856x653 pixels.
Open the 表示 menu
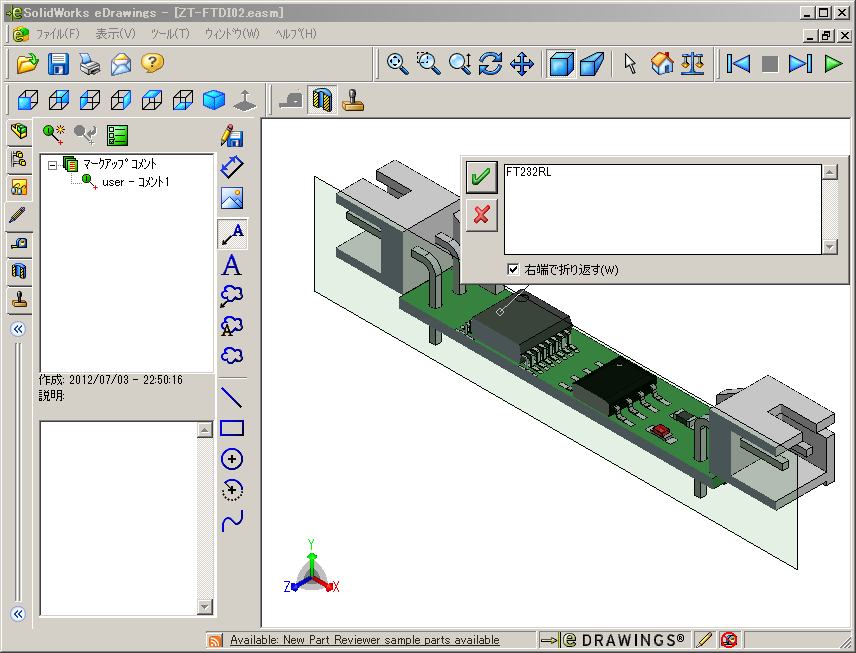(114, 33)
